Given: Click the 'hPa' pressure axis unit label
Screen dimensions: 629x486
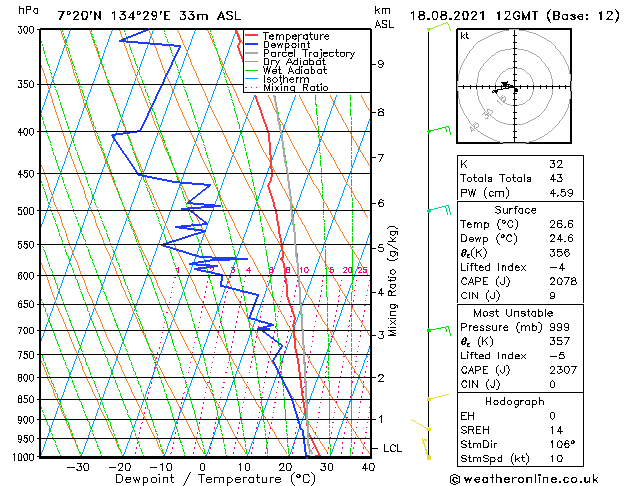Looking at the screenshot, I should pos(28,10).
